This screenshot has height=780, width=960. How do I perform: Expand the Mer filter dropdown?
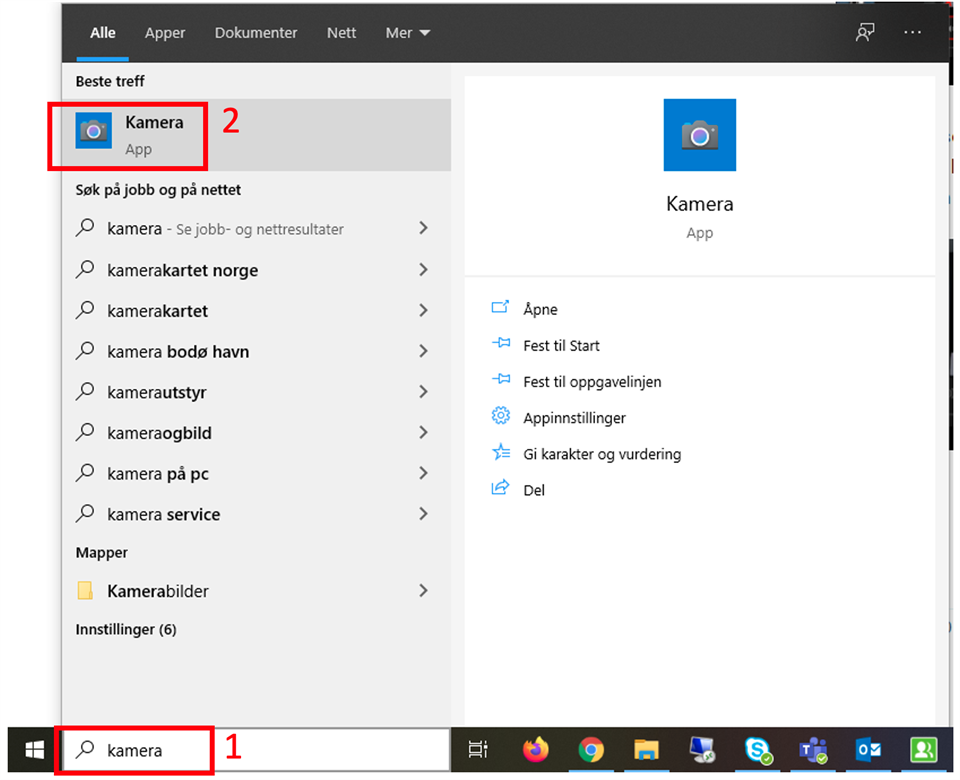click(x=408, y=33)
